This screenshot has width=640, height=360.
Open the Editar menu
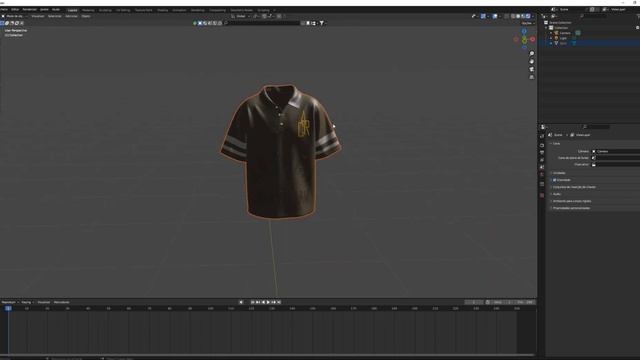15,9
